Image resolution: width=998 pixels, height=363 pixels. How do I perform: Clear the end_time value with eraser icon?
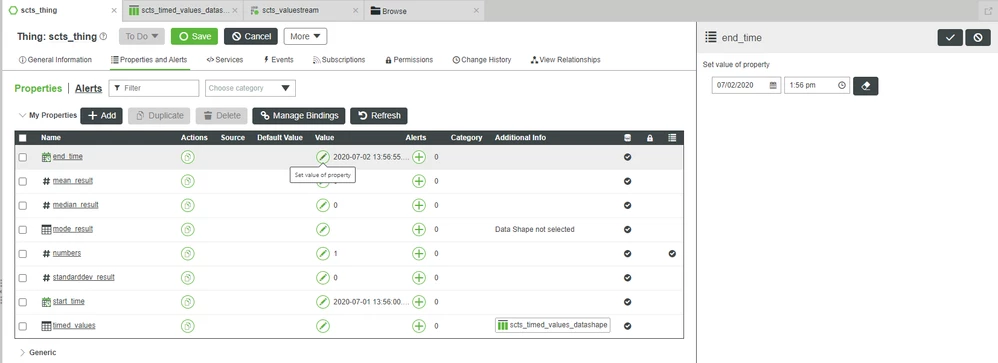pos(866,86)
